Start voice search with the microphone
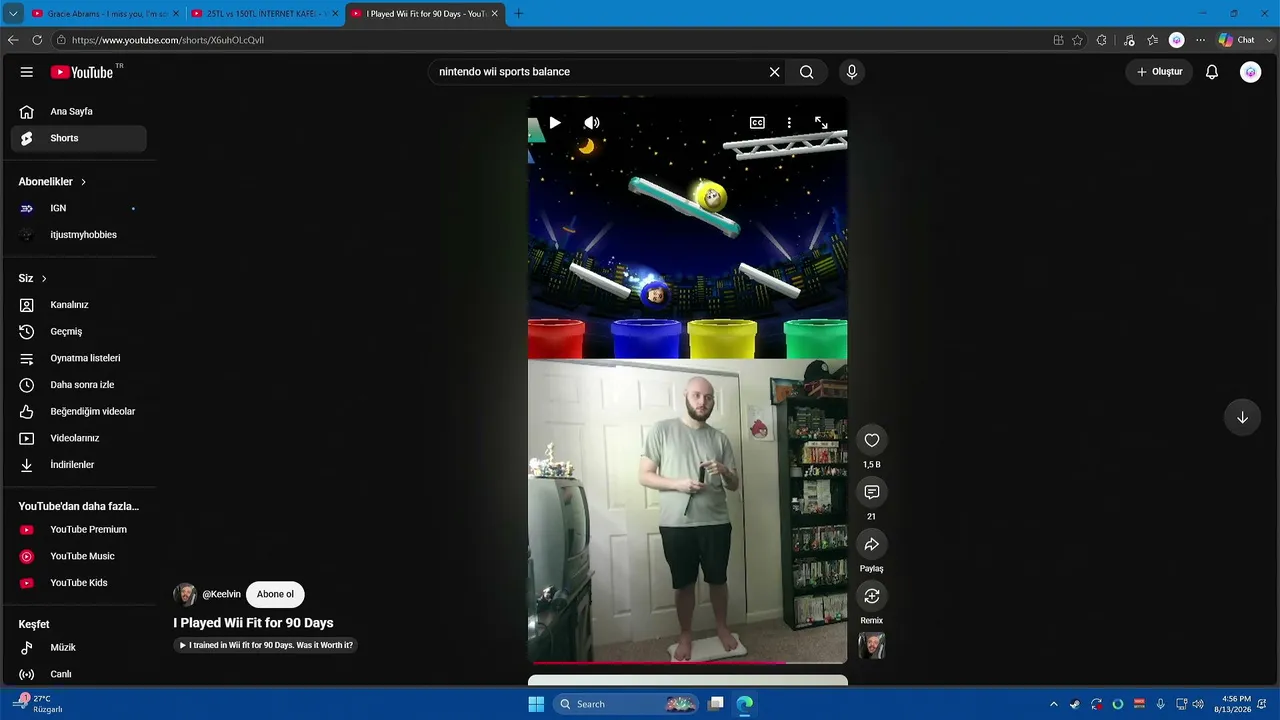 pos(852,72)
